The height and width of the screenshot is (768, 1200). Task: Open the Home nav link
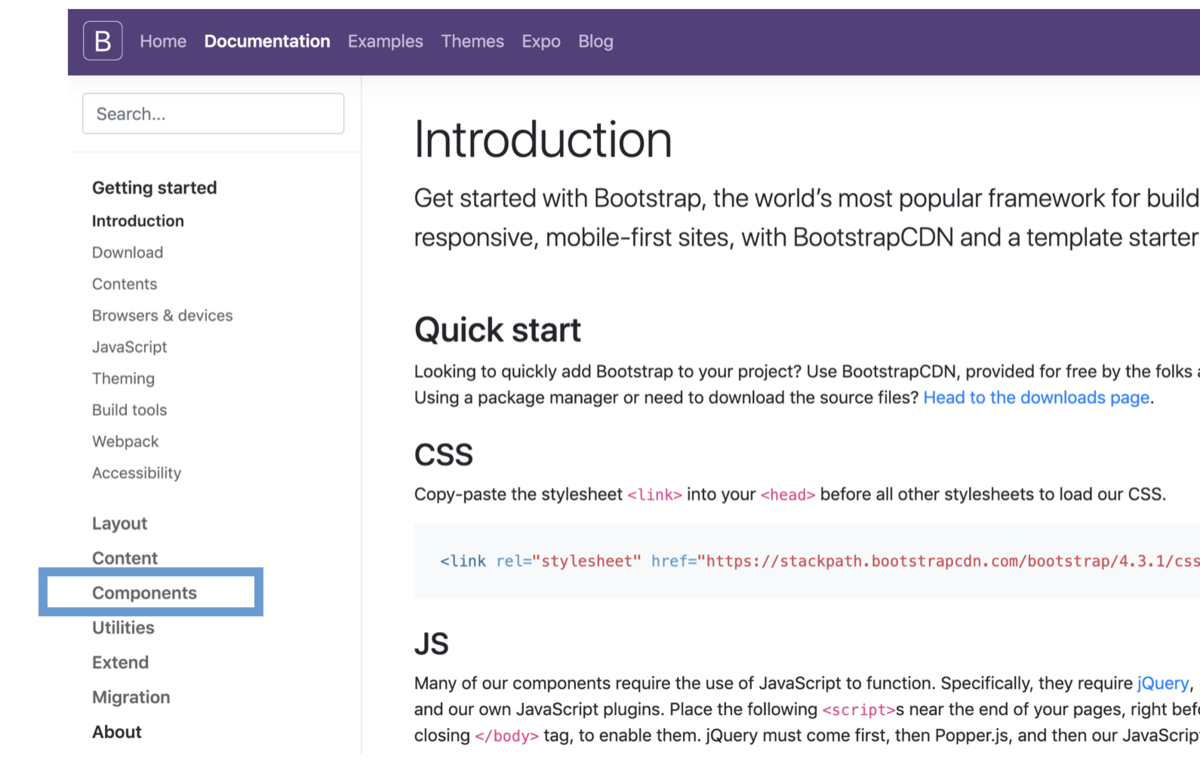tap(163, 41)
